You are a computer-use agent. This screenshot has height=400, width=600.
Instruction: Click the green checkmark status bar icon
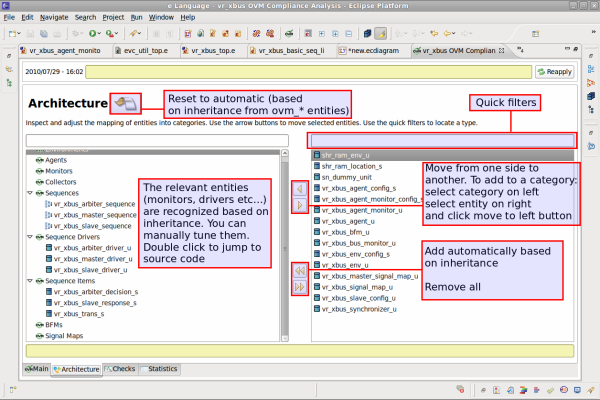click(x=550, y=390)
